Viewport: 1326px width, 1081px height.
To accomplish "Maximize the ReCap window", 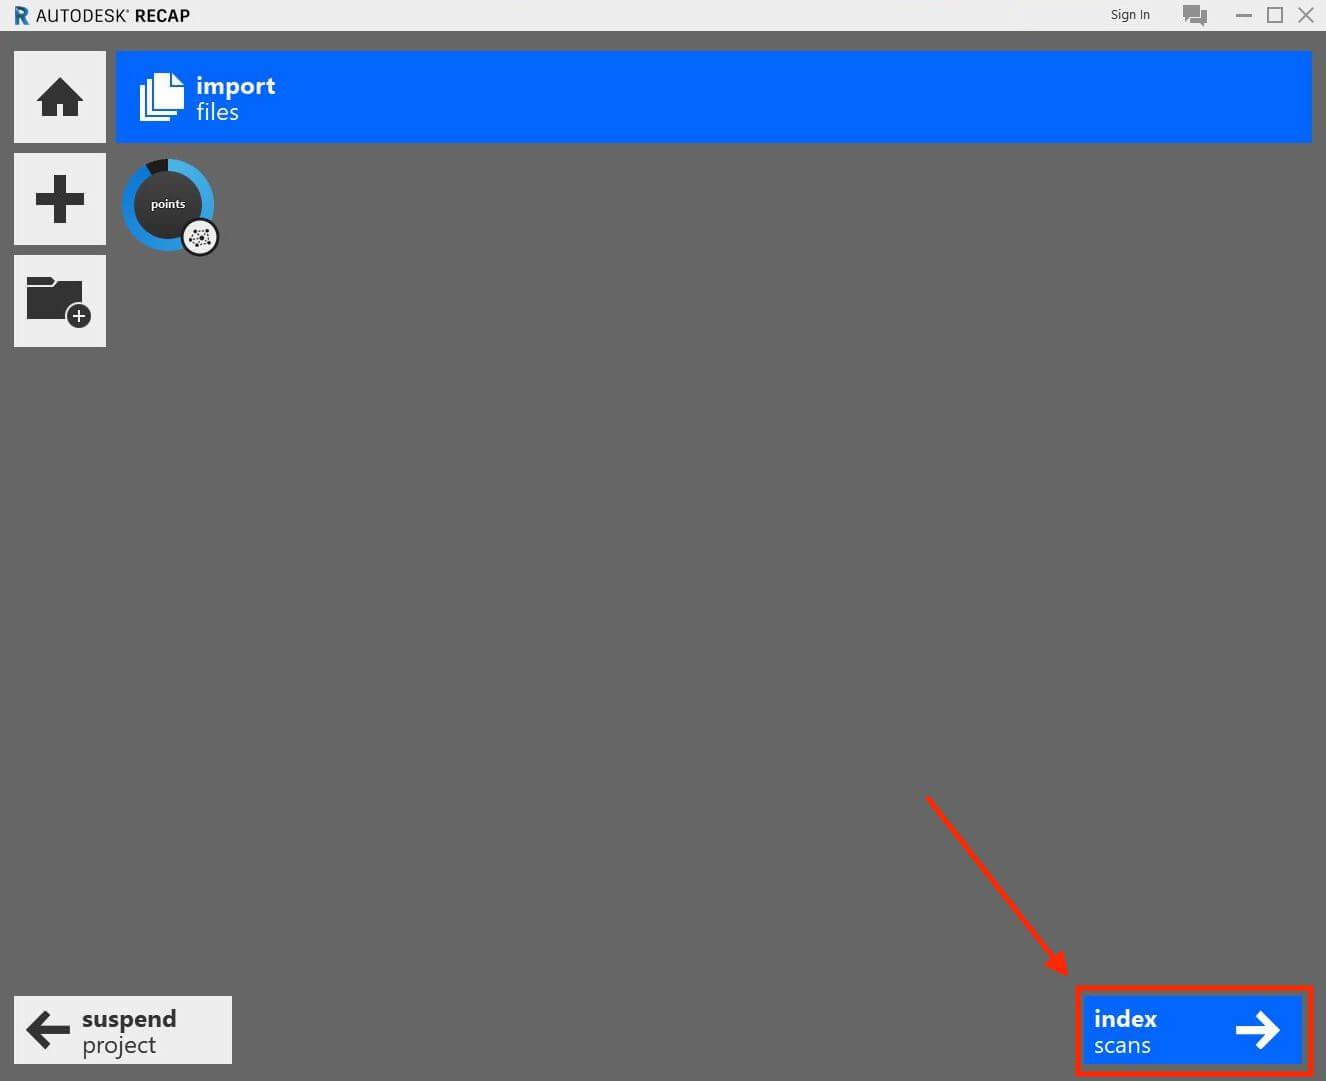I will pos(1275,15).
